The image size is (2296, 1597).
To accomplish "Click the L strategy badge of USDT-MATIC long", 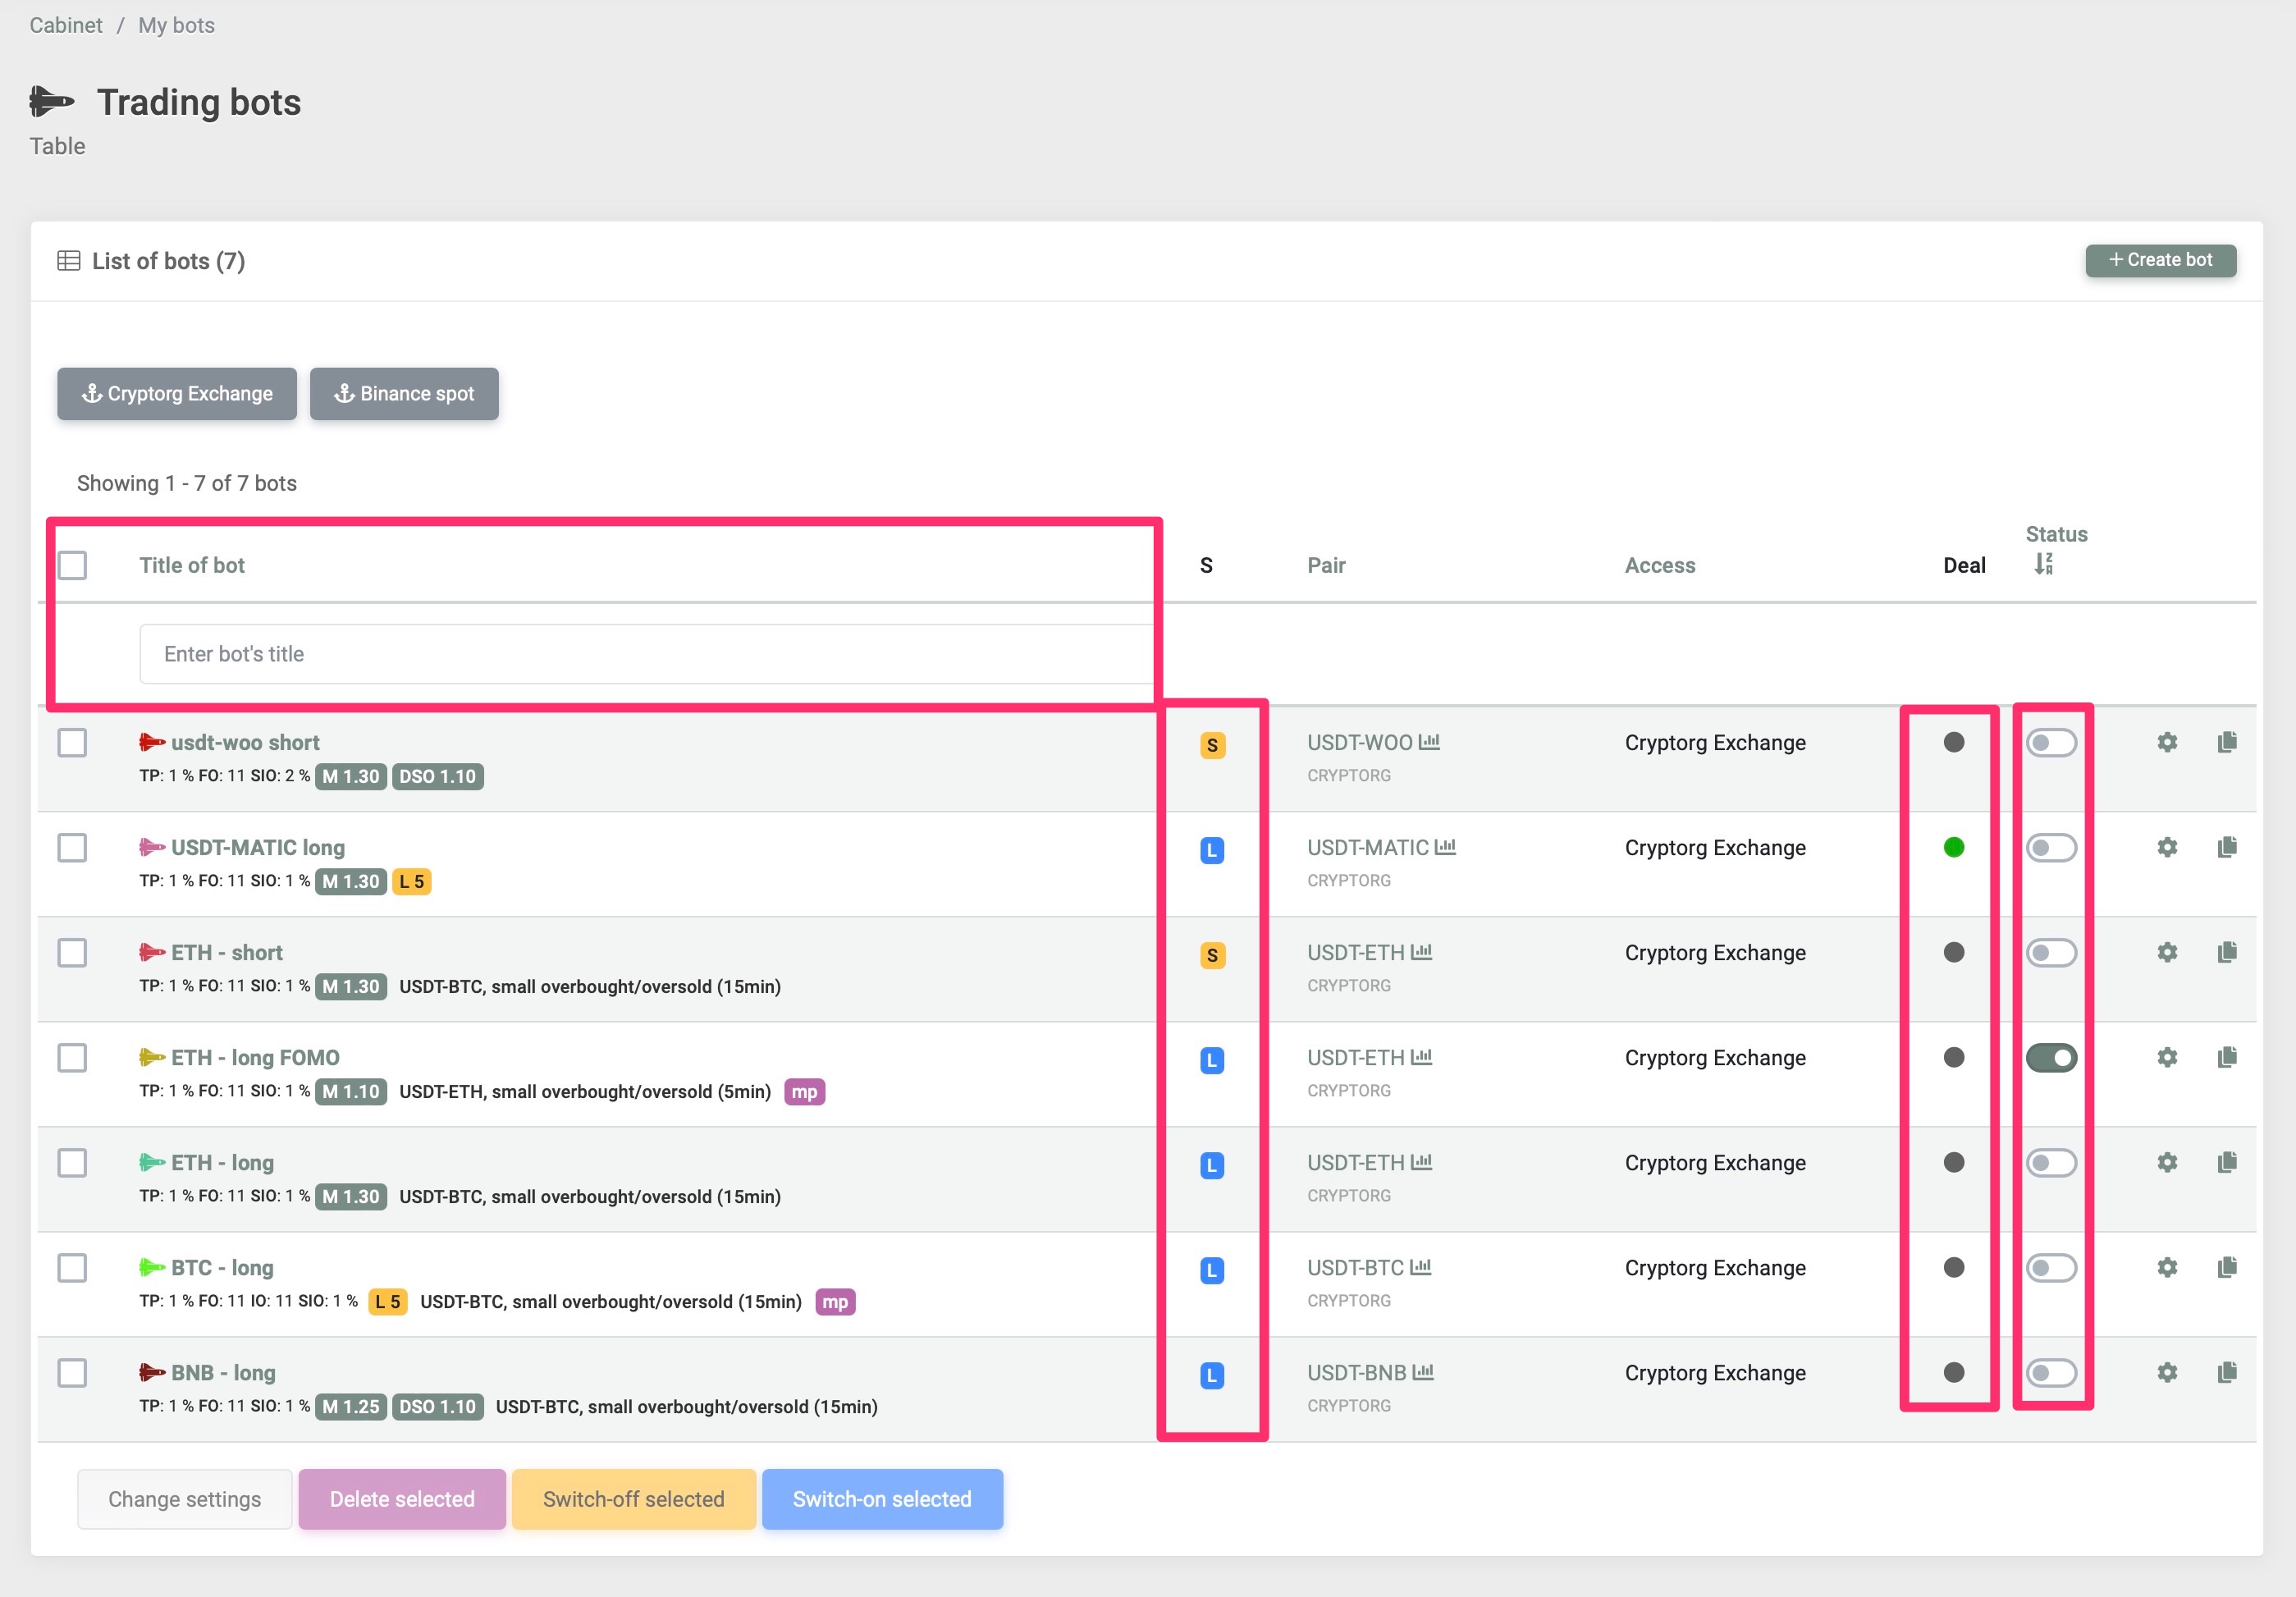I will tap(1212, 850).
